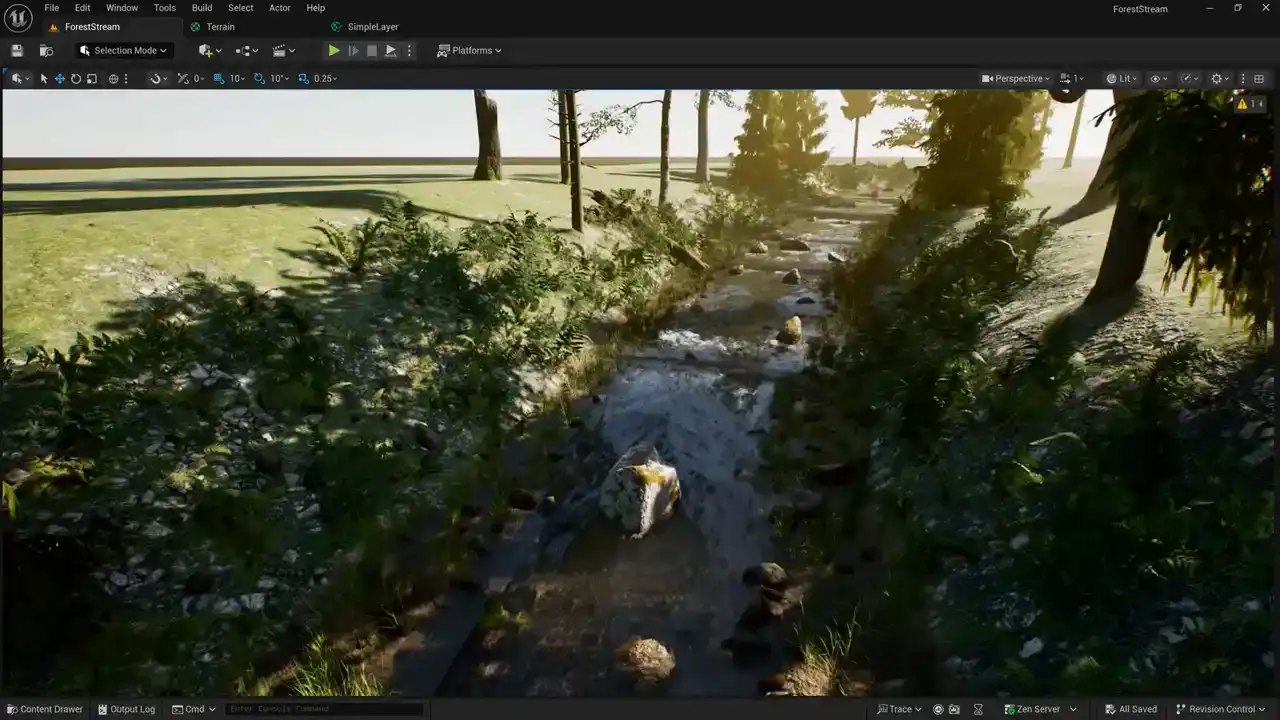Select the Rotate gizmo tool

click(x=76, y=78)
